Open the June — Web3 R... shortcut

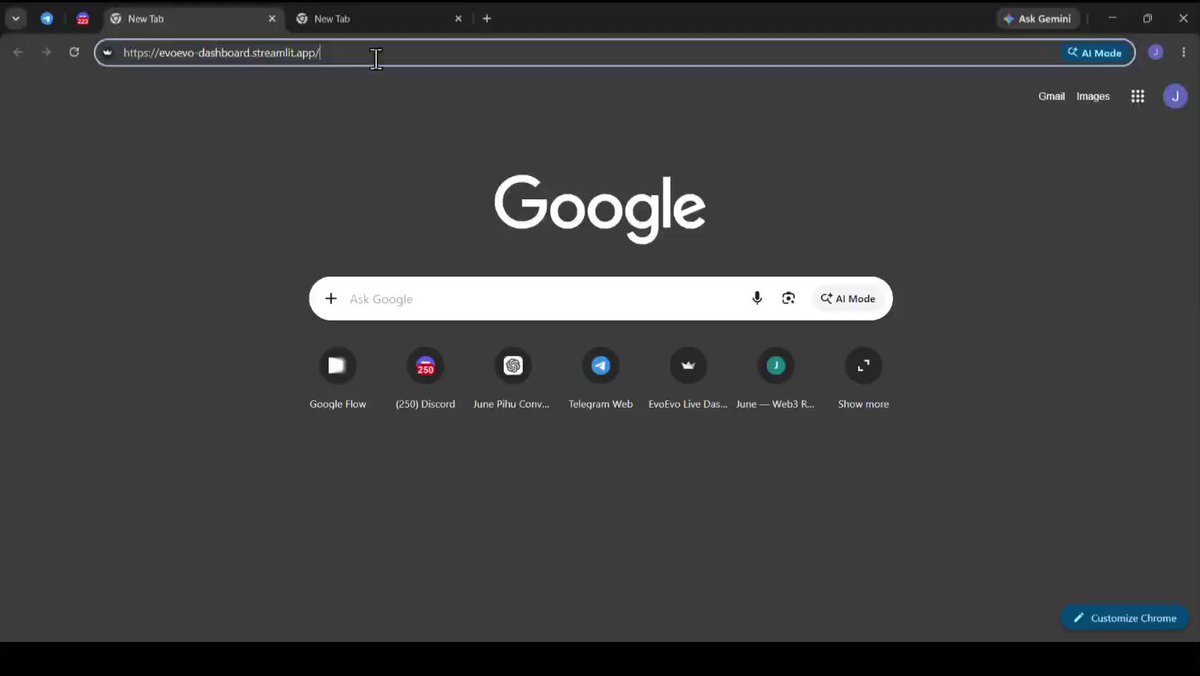(775, 380)
